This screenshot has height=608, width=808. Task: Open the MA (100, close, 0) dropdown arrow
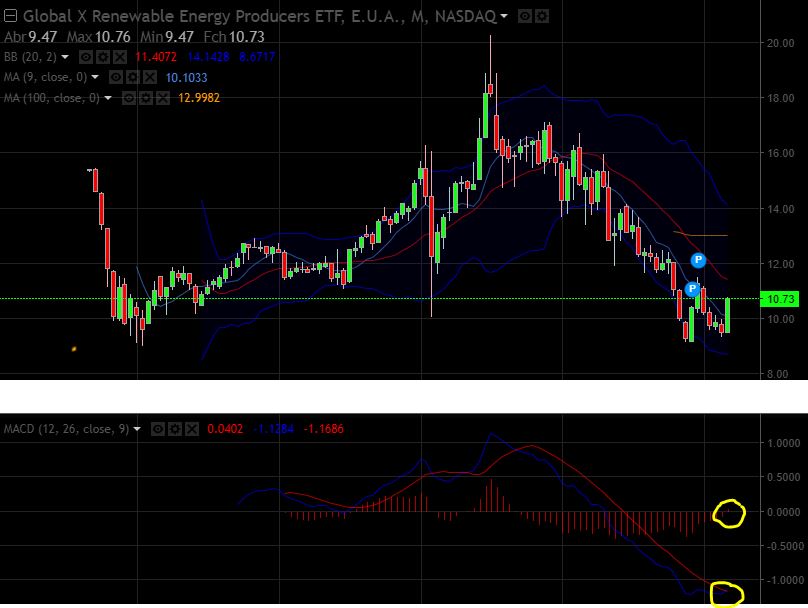[x=108, y=98]
